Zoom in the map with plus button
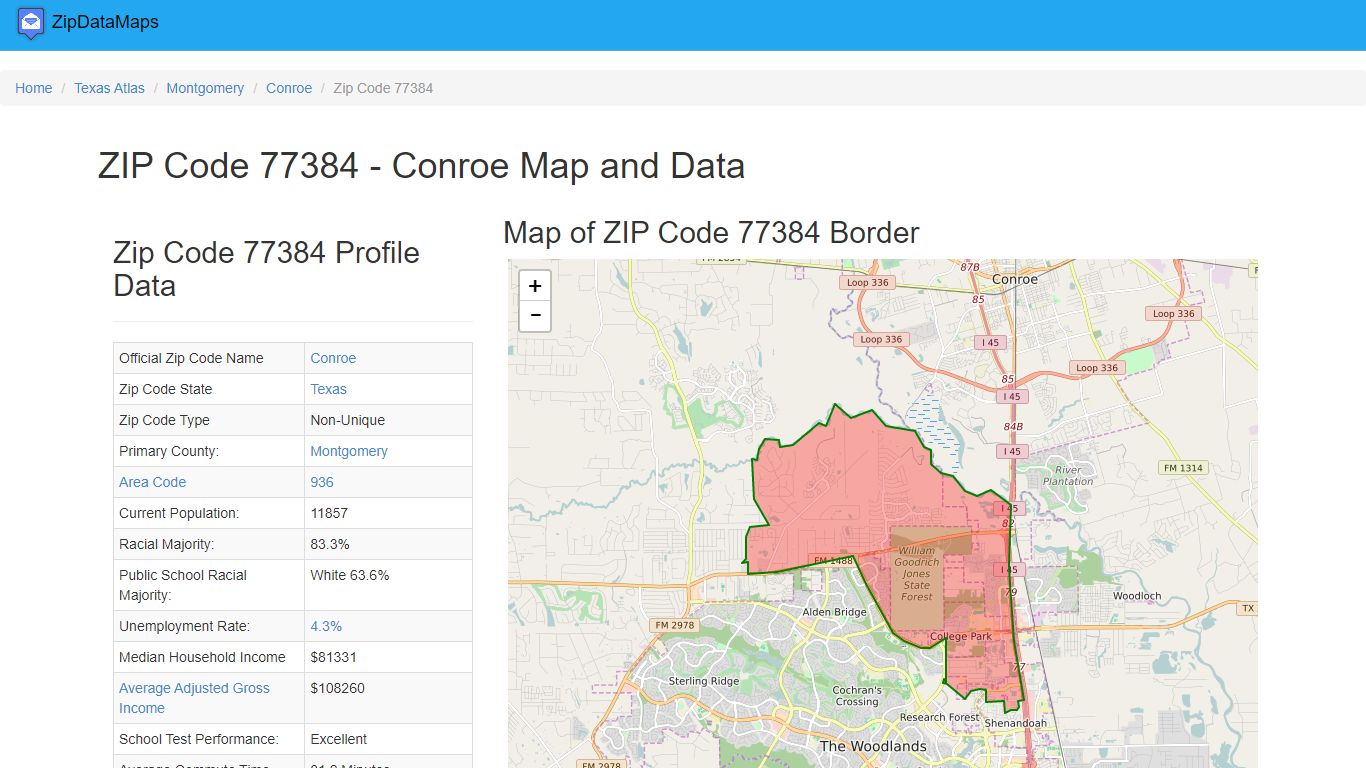Viewport: 1366px width, 768px height. (x=535, y=286)
